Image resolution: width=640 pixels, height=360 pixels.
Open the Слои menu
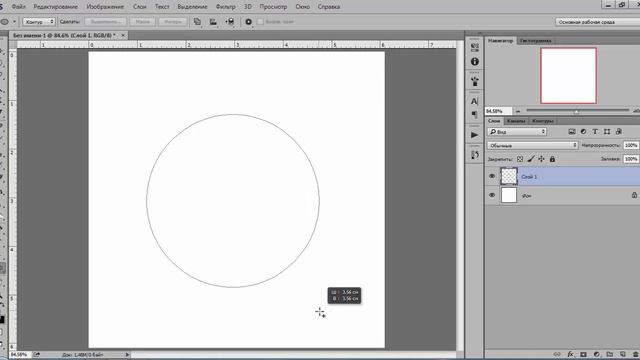pos(140,7)
